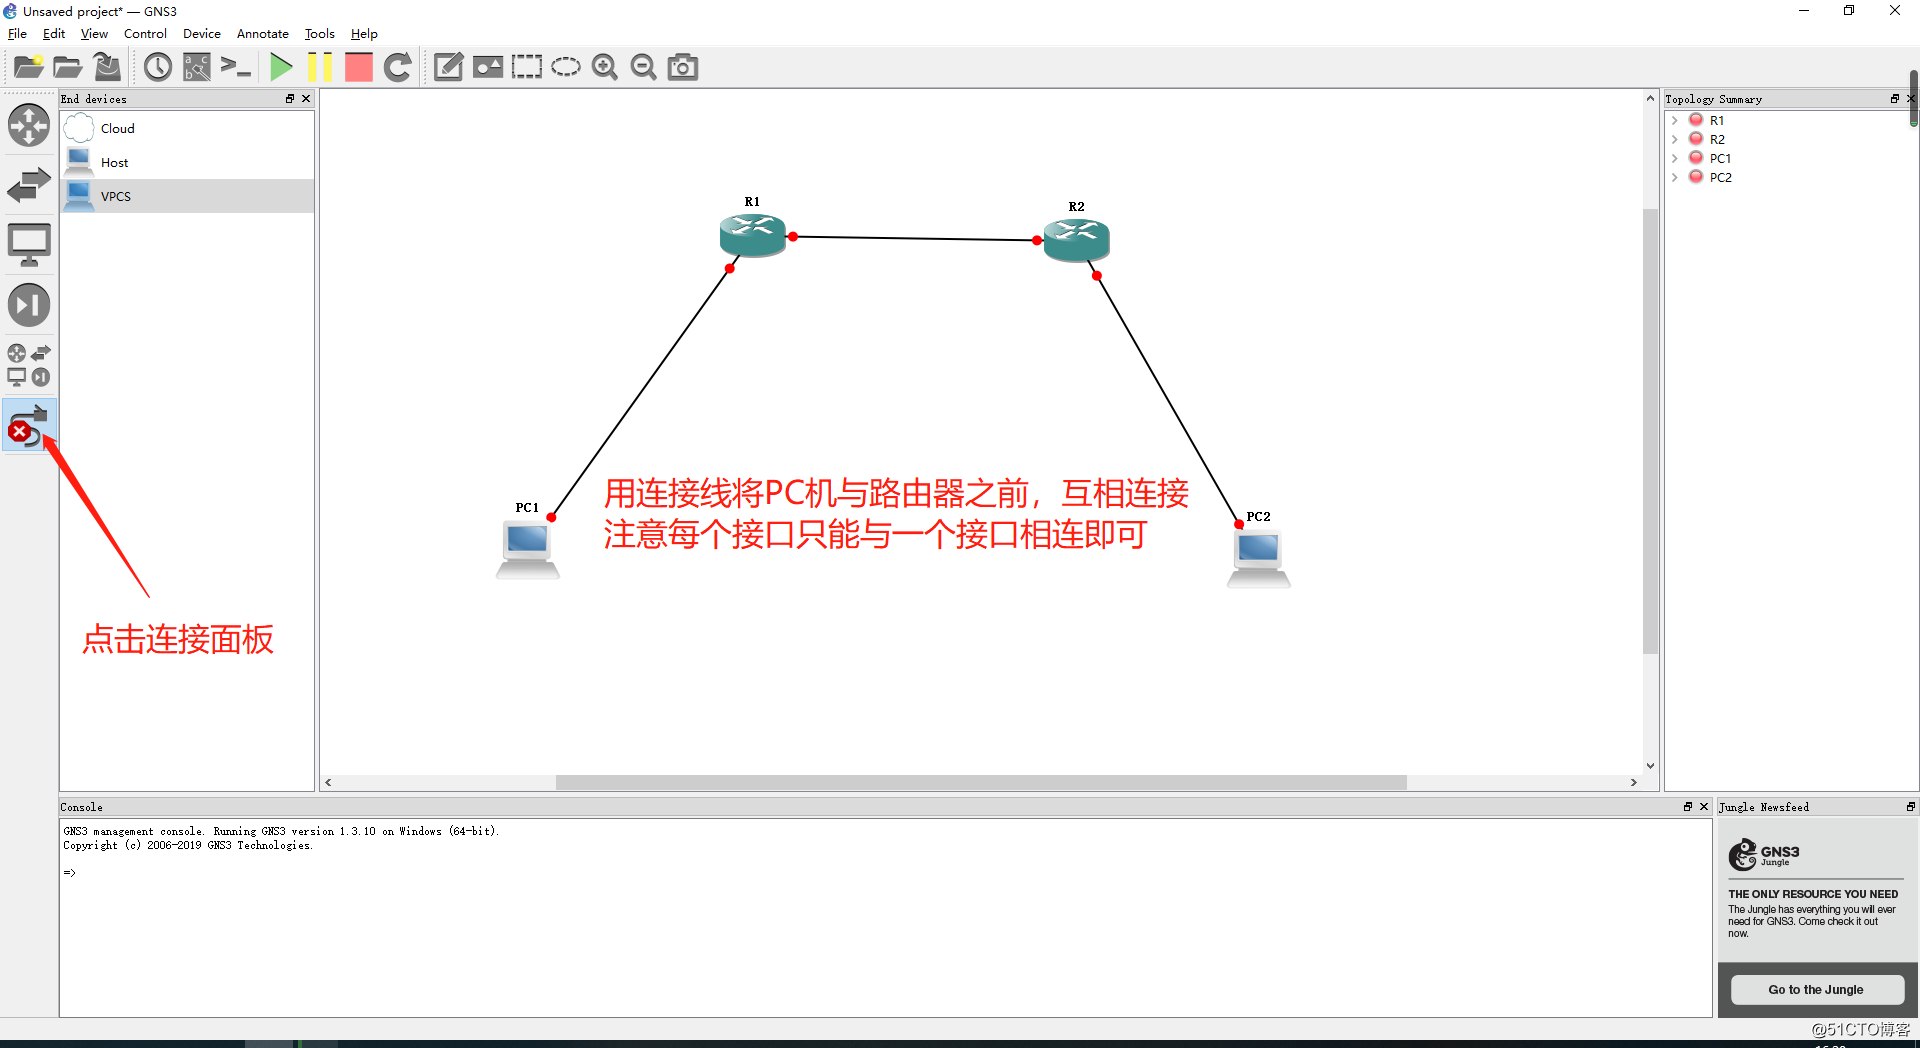
Task: Click canvas scroll right arrow
Action: [x=1634, y=782]
